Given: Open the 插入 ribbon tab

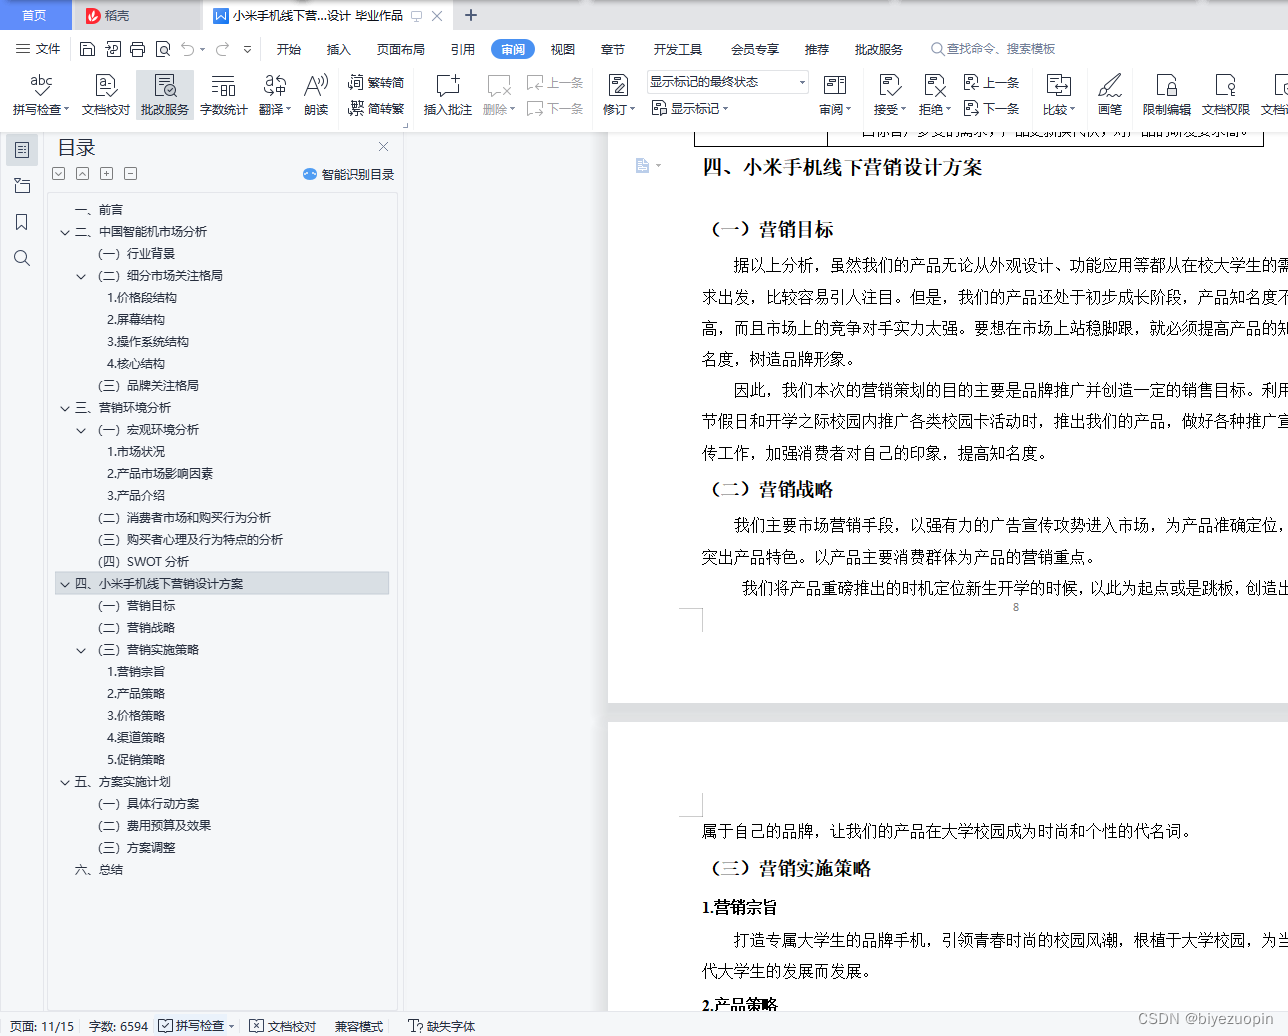Looking at the screenshot, I should pyautogui.click(x=339, y=49).
